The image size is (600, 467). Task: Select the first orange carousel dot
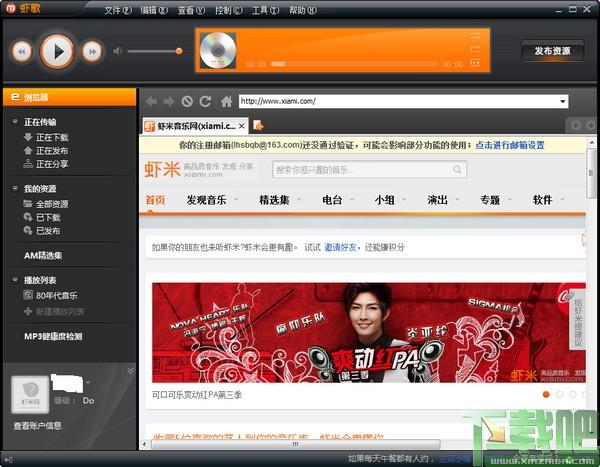(x=546, y=394)
